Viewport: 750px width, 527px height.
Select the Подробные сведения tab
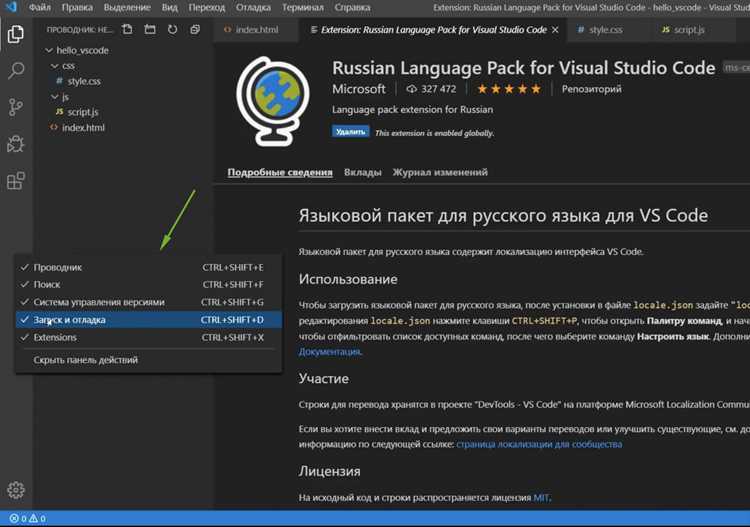pos(280,172)
